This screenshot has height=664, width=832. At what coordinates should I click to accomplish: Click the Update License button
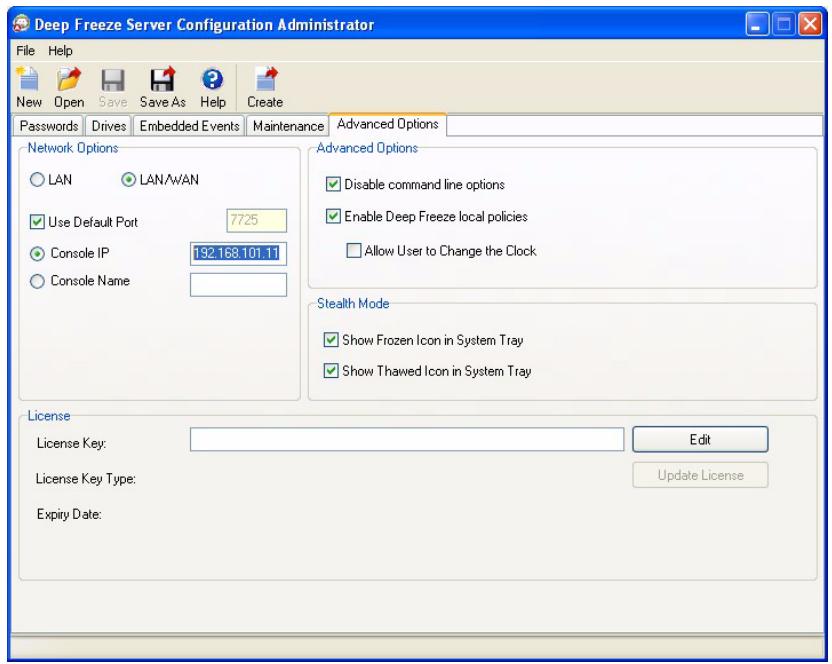pos(700,475)
